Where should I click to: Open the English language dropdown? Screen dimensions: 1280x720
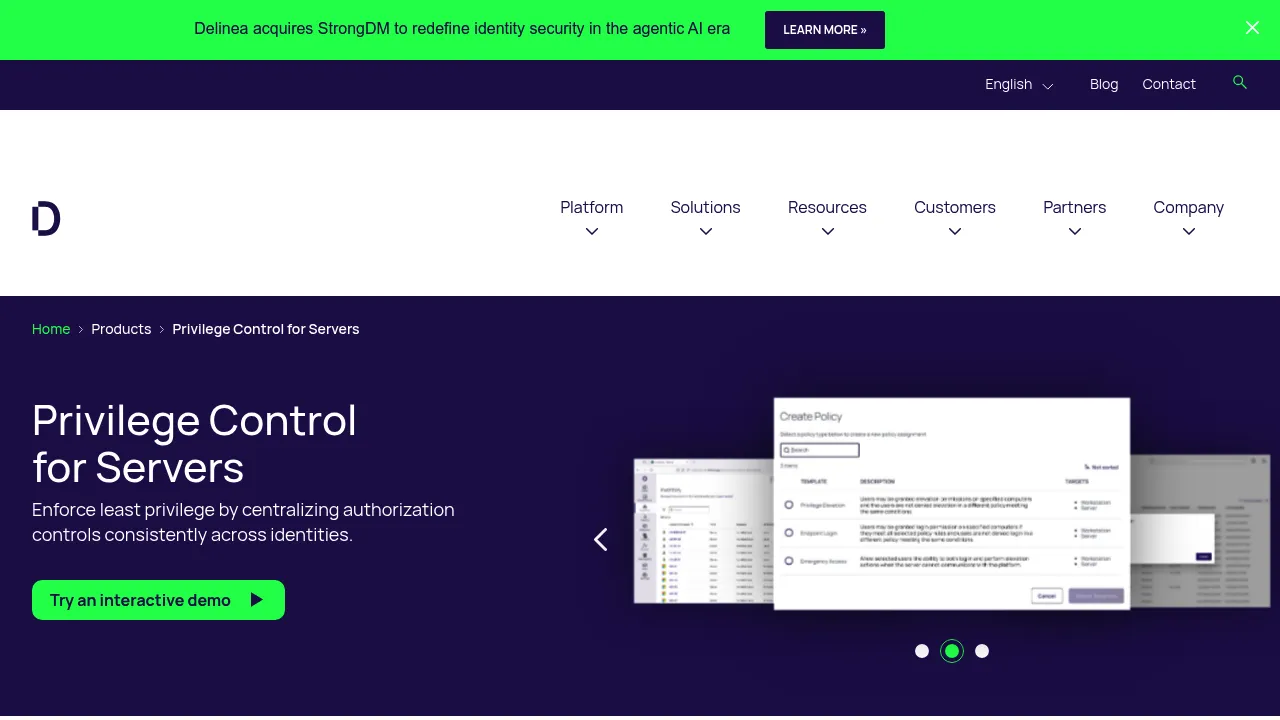(x=1019, y=84)
